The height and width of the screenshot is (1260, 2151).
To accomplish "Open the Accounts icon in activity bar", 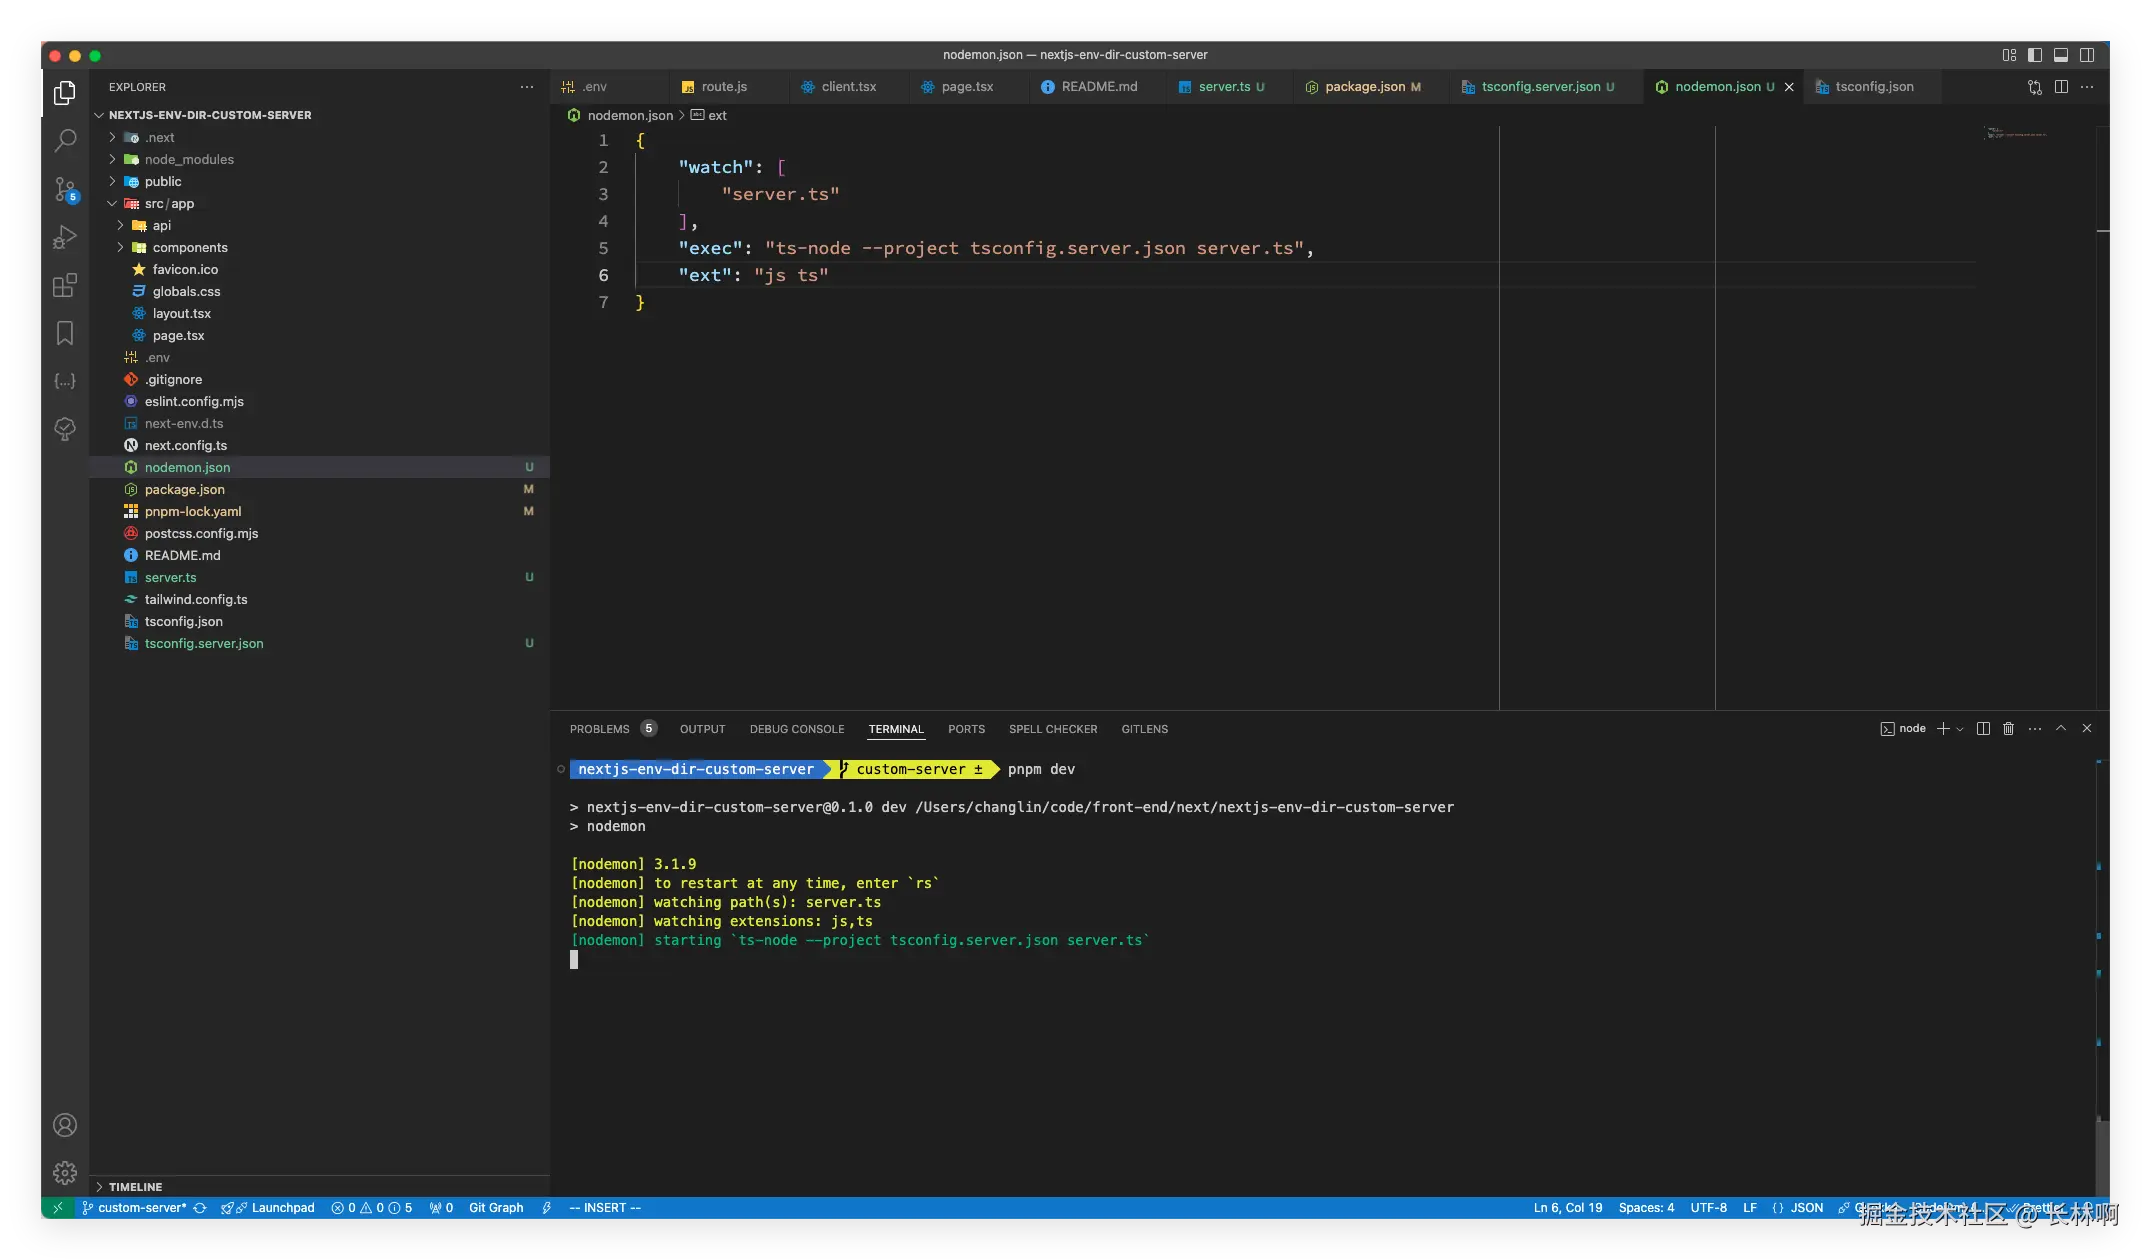I will [65, 1125].
